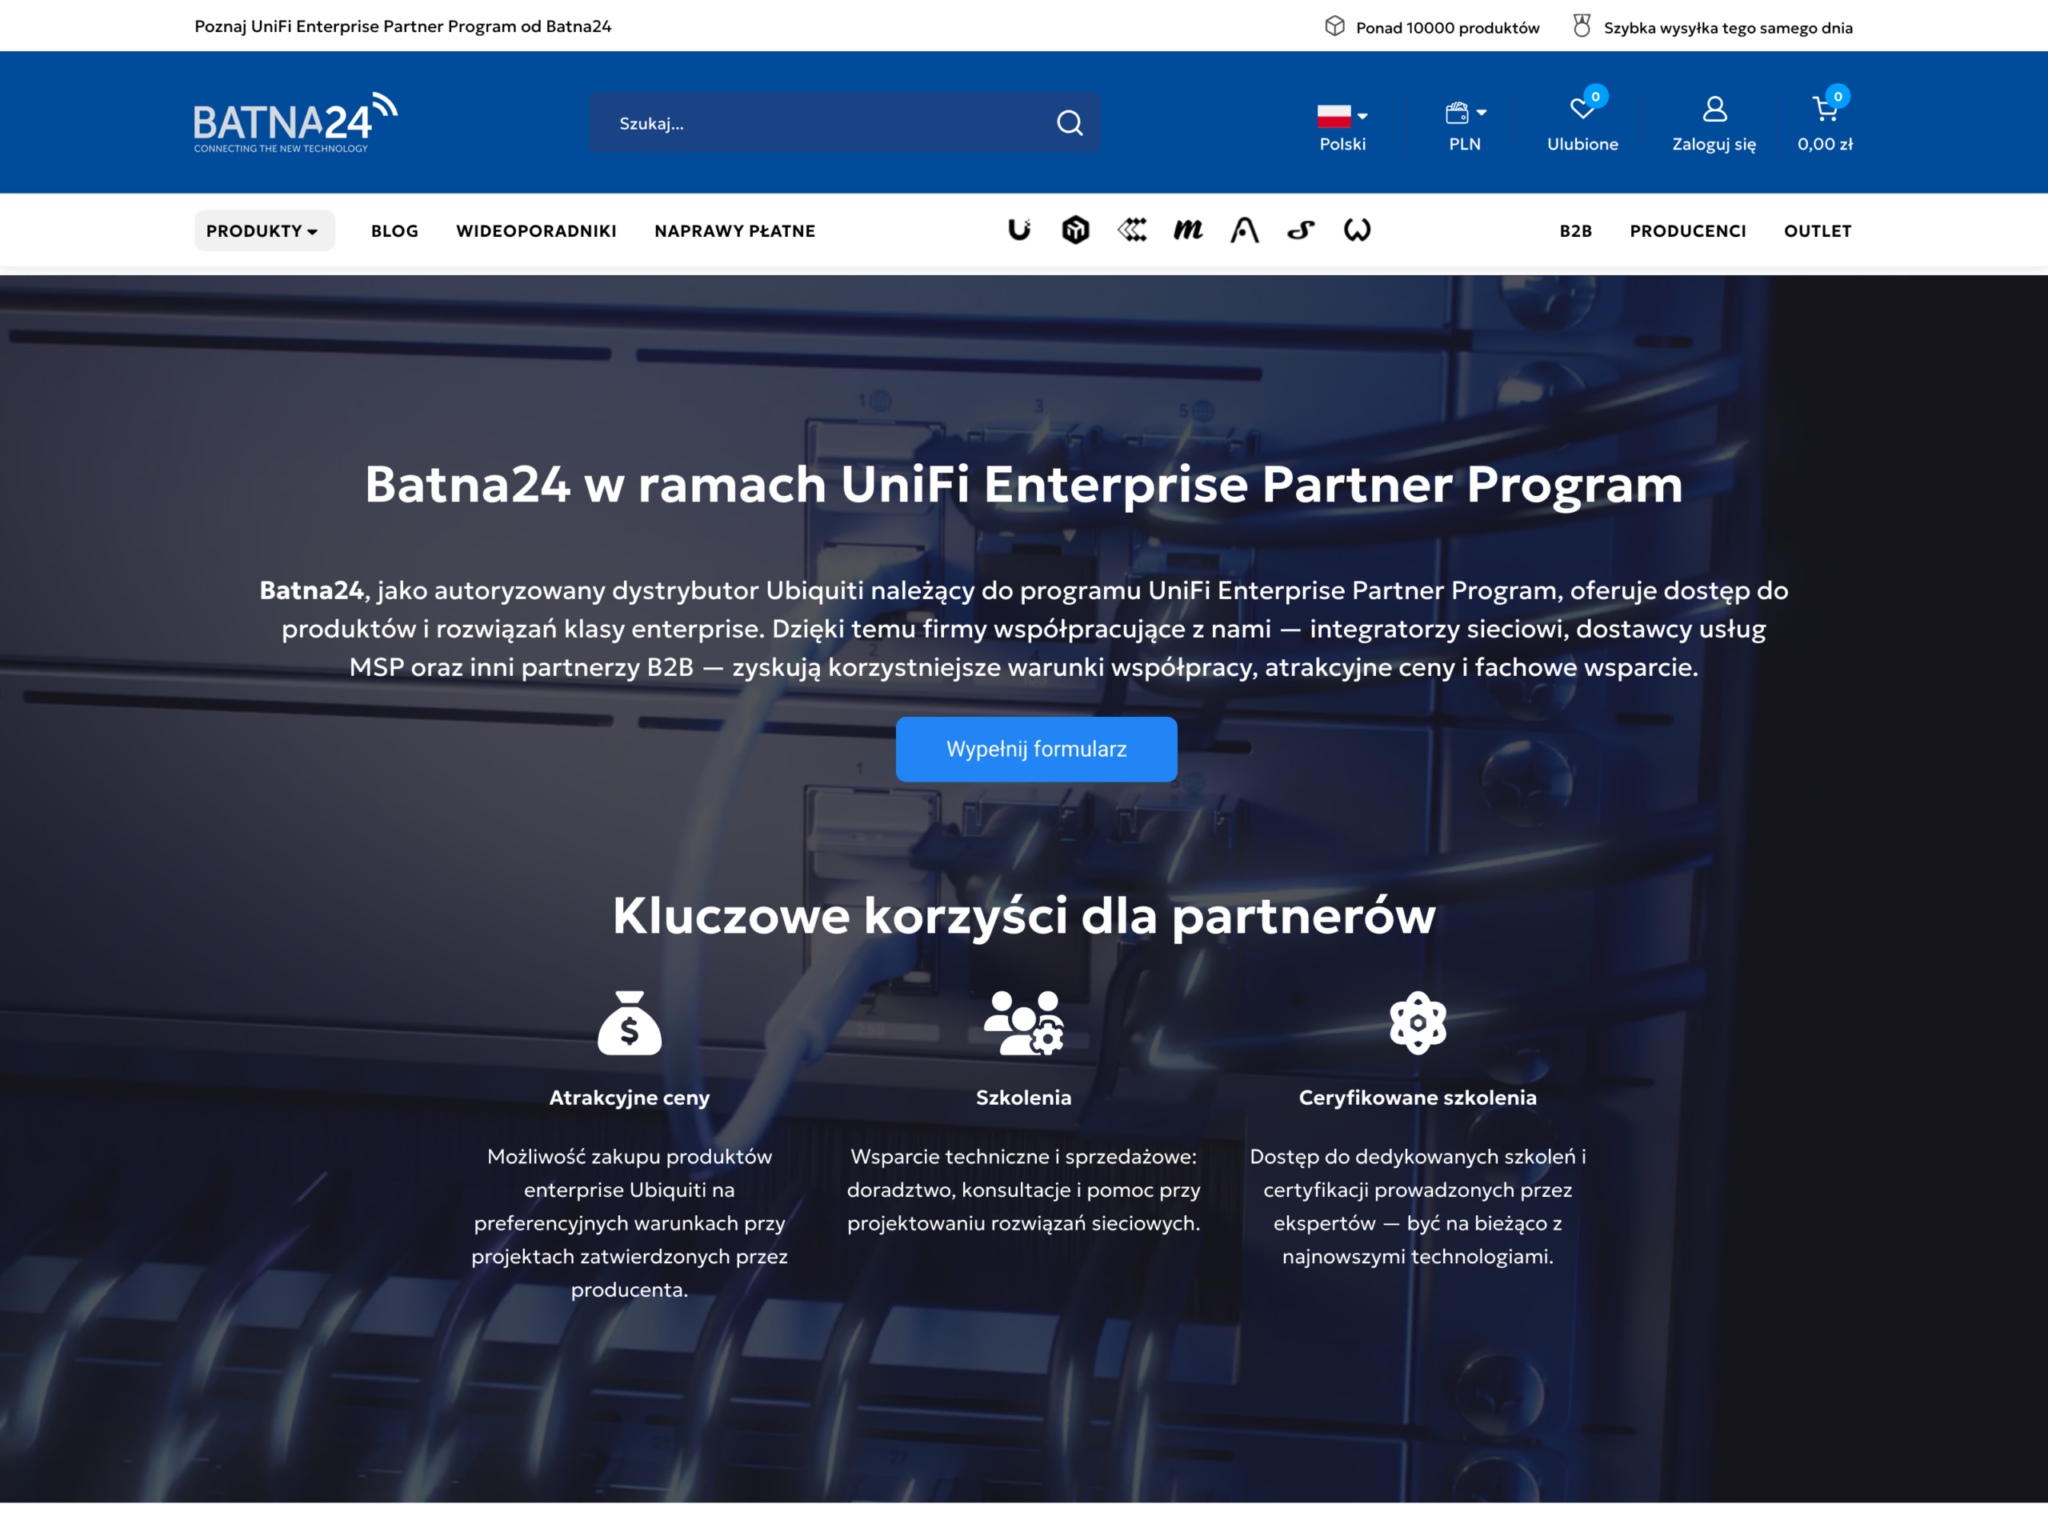Click the bold Batna24 word in paragraph
2048x1536 pixels.
click(x=311, y=590)
